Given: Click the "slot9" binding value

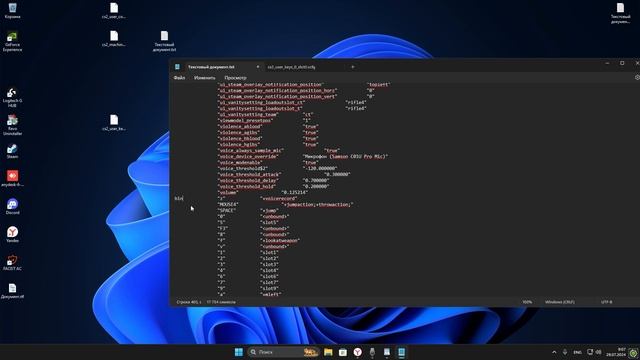Looking at the screenshot, I should [x=269, y=288].
